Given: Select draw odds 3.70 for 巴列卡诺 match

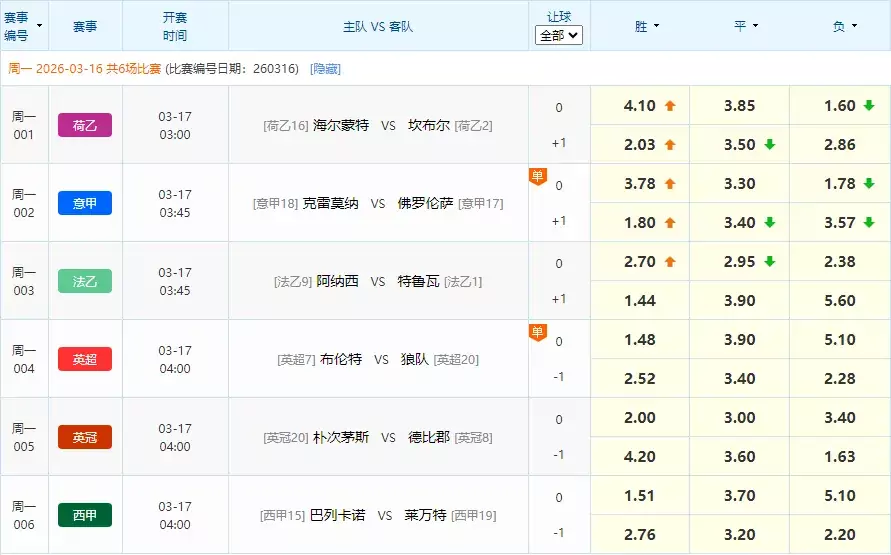Looking at the screenshot, I should click(739, 495).
